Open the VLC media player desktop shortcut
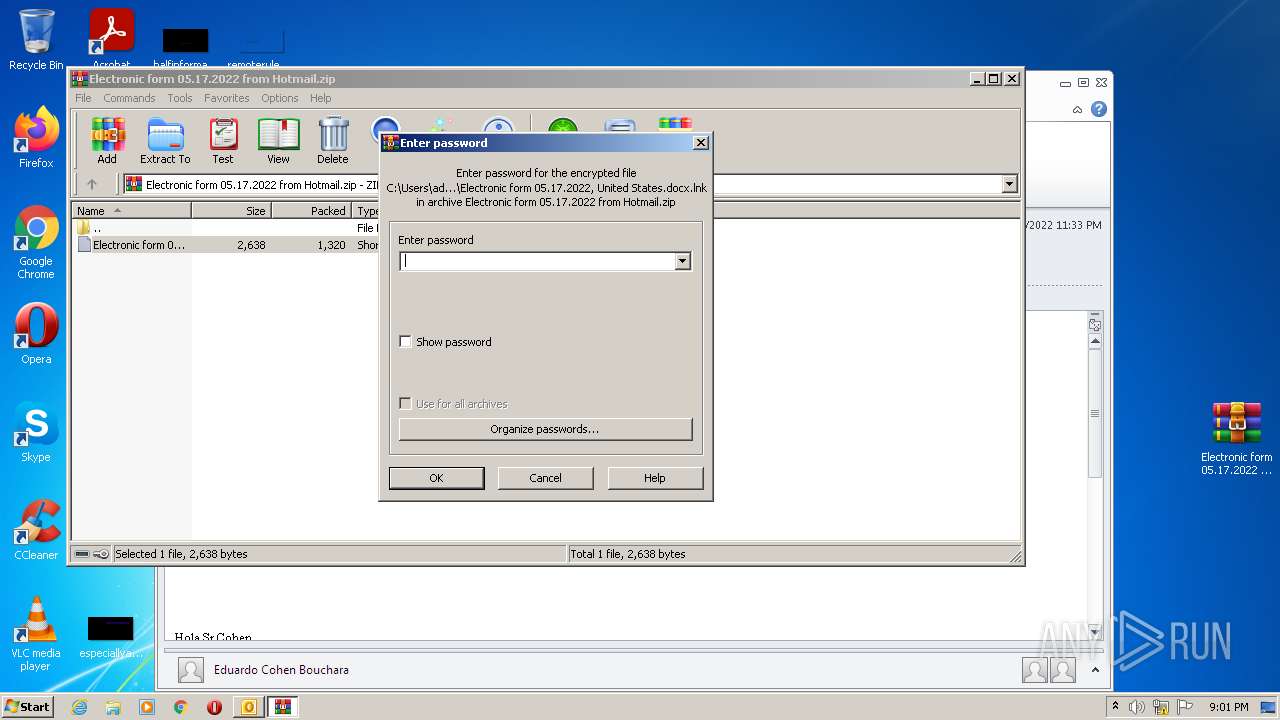Image resolution: width=1280 pixels, height=720 pixels. click(36, 634)
